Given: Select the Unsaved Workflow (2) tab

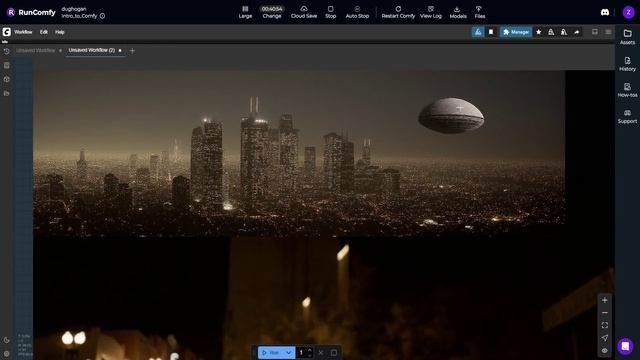Looking at the screenshot, I should (92, 50).
